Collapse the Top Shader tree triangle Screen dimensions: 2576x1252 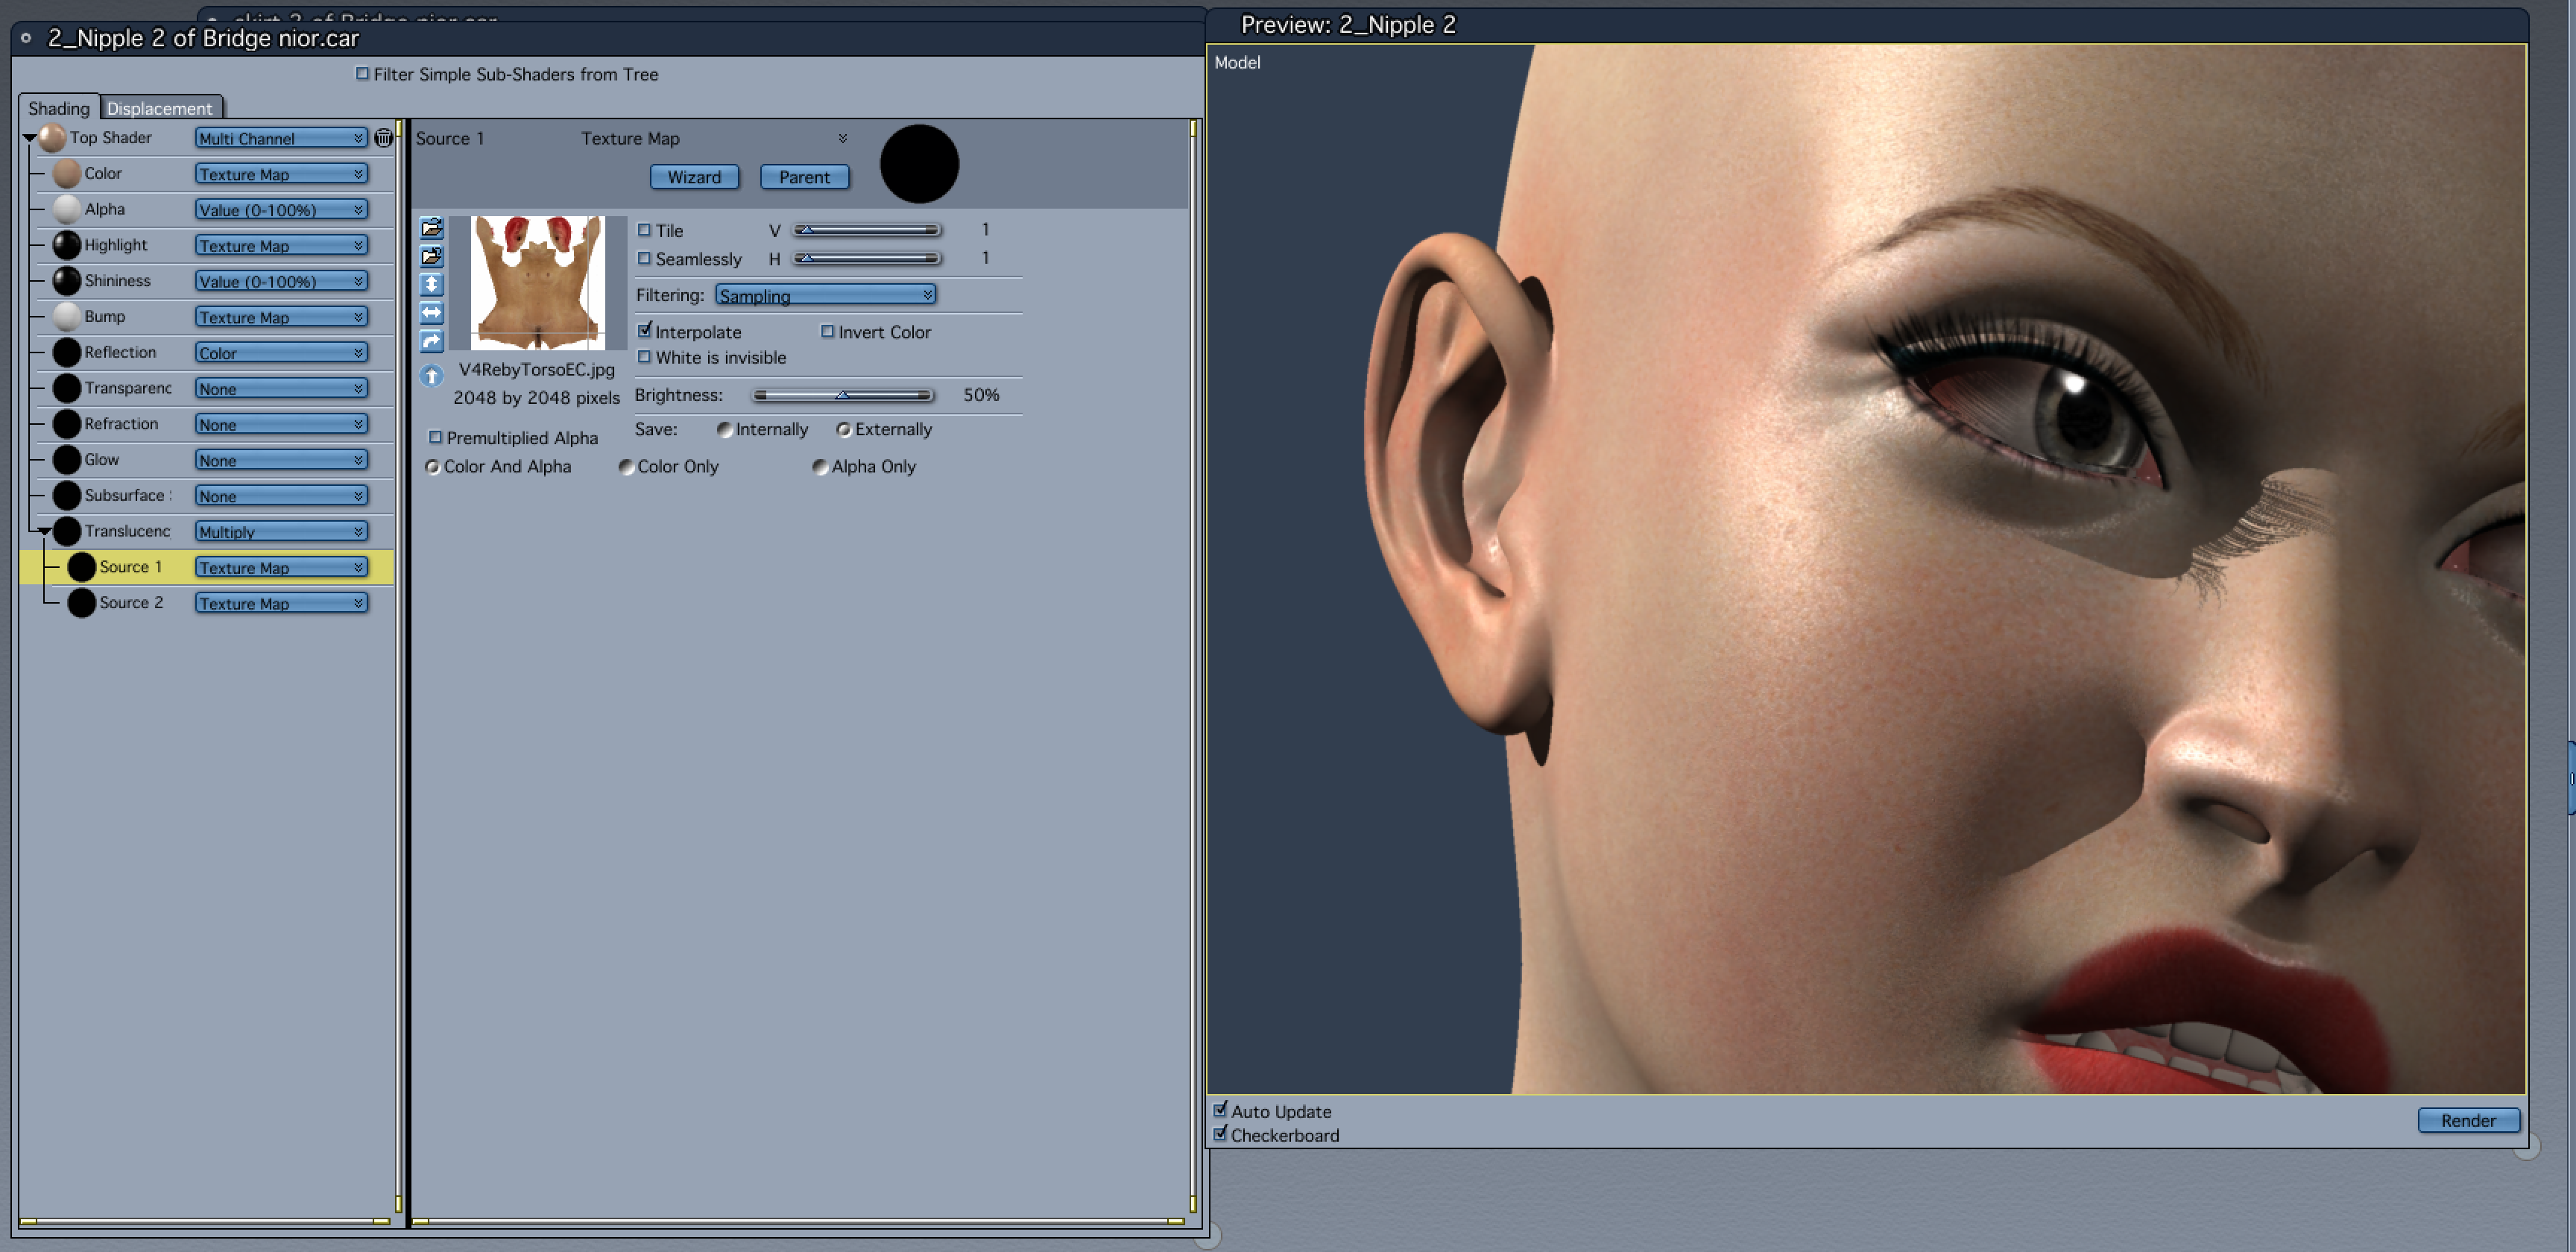pos(29,138)
